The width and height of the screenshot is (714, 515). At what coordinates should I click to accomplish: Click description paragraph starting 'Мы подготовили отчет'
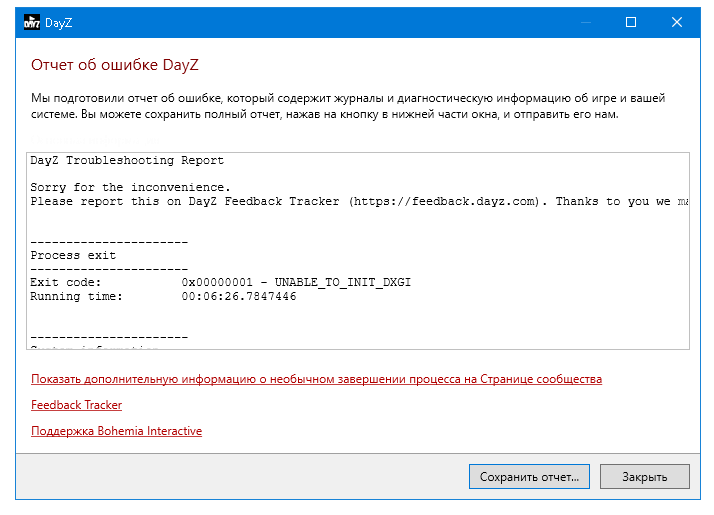(348, 106)
